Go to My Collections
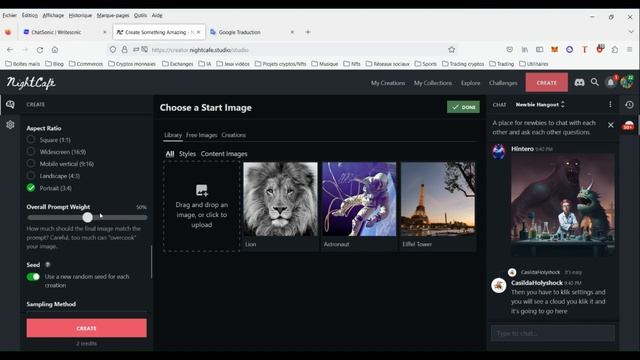This screenshot has height=360, width=640. pos(433,83)
